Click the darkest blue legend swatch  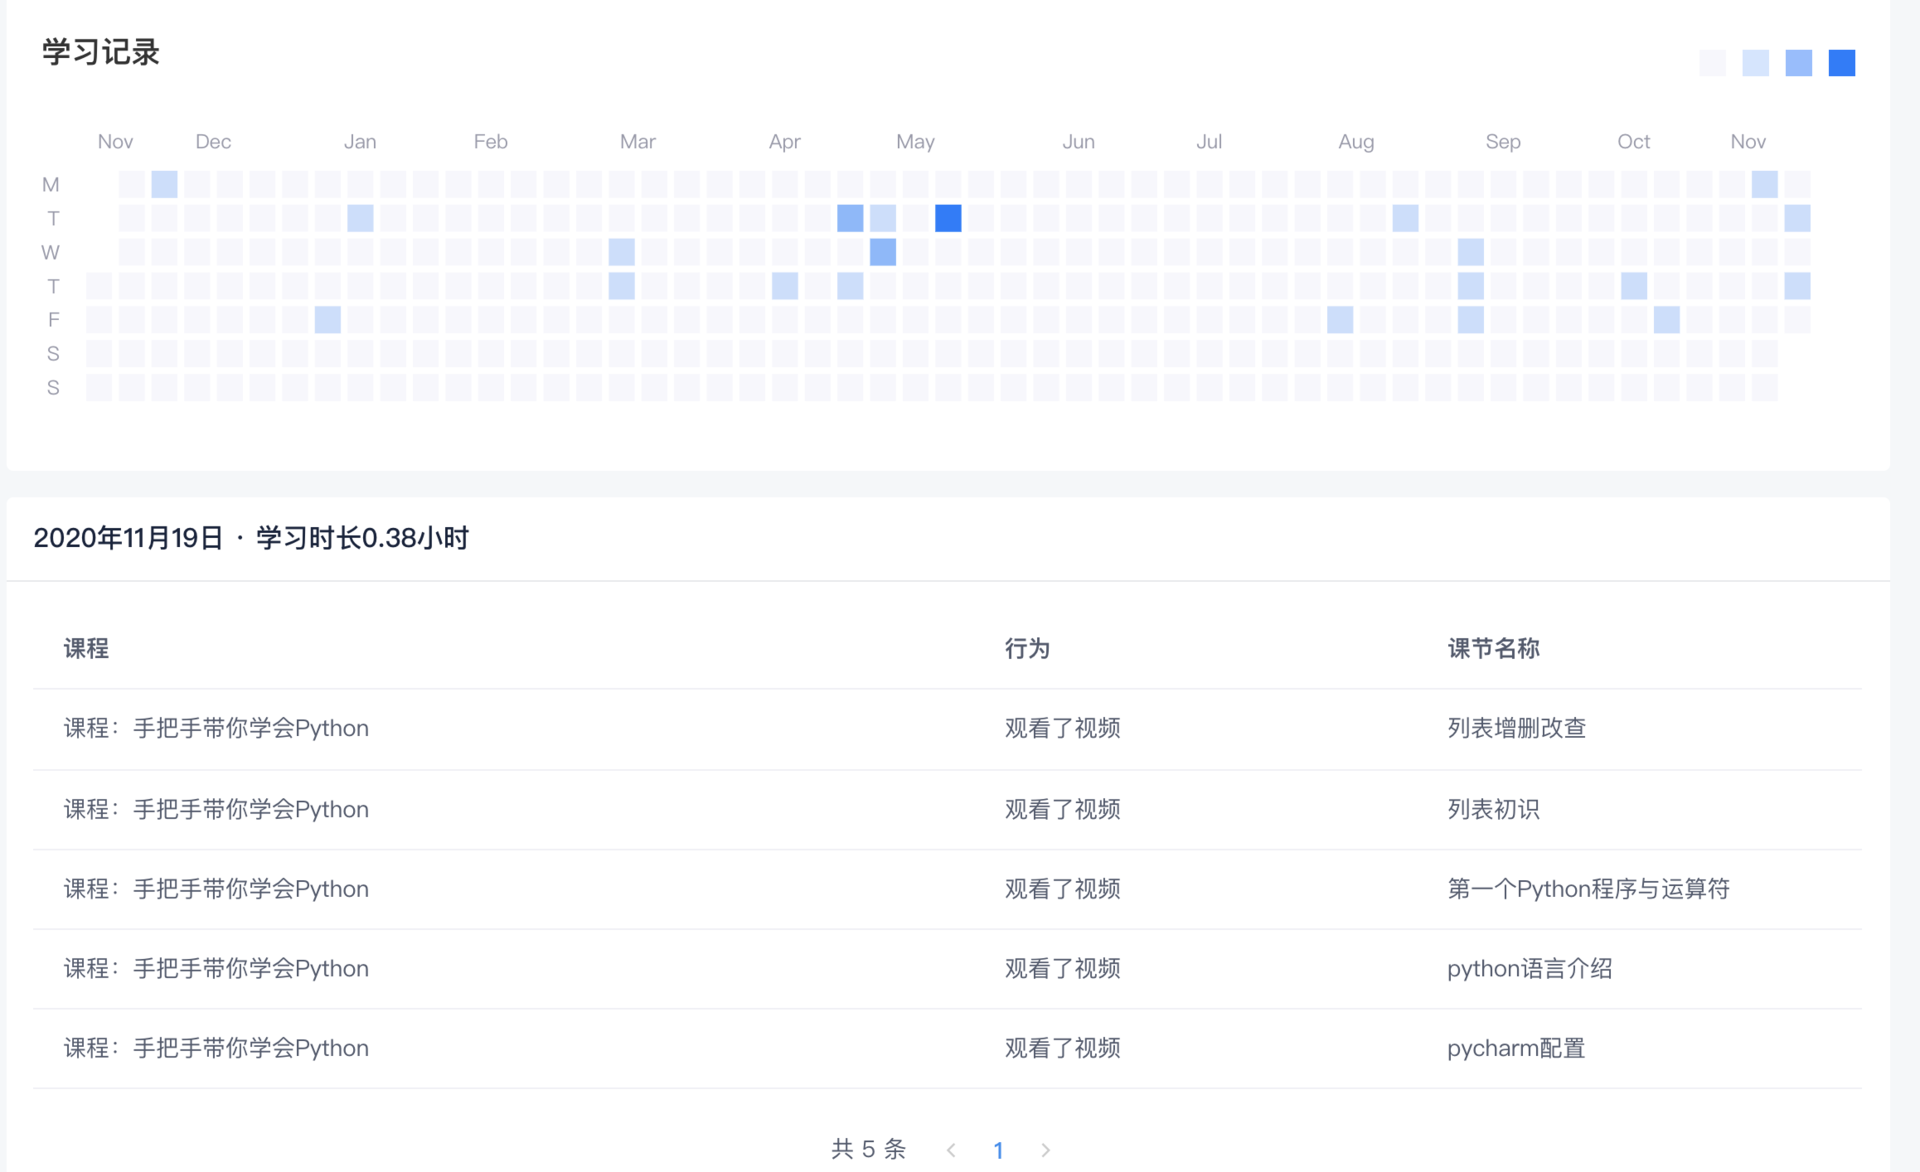click(1841, 63)
